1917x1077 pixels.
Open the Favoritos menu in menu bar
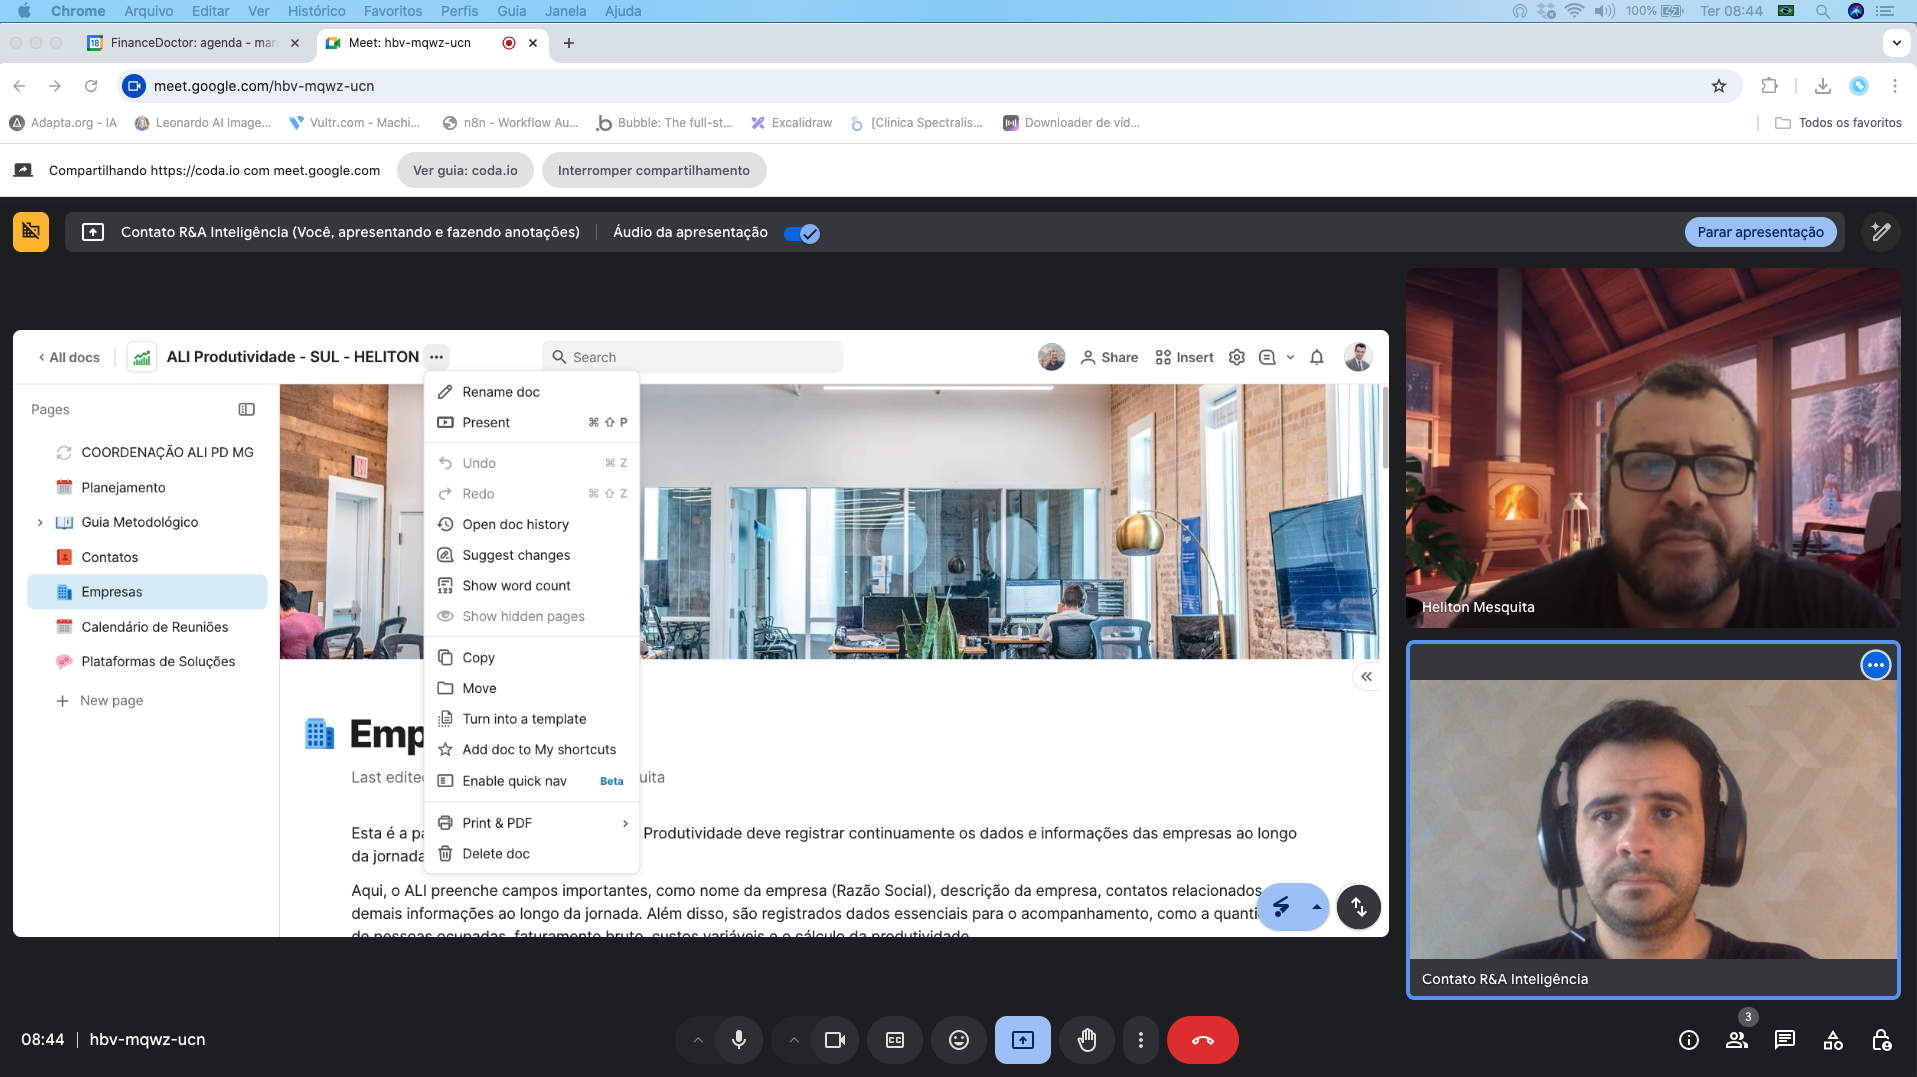pos(393,11)
